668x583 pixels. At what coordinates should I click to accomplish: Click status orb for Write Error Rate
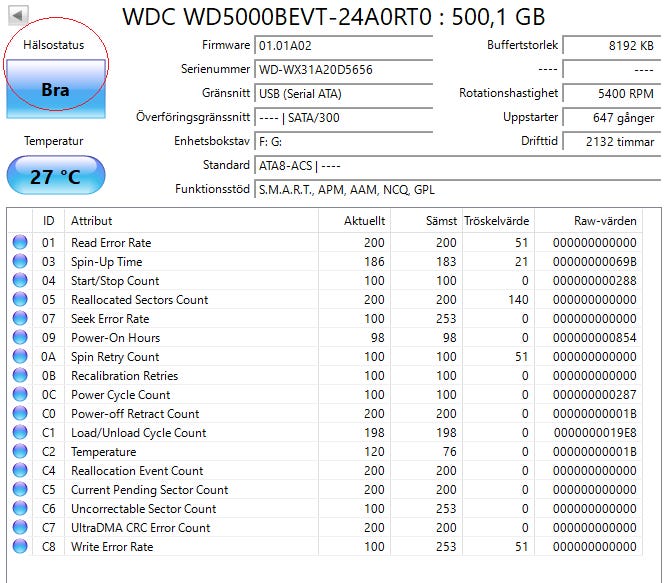pyautogui.click(x=20, y=546)
